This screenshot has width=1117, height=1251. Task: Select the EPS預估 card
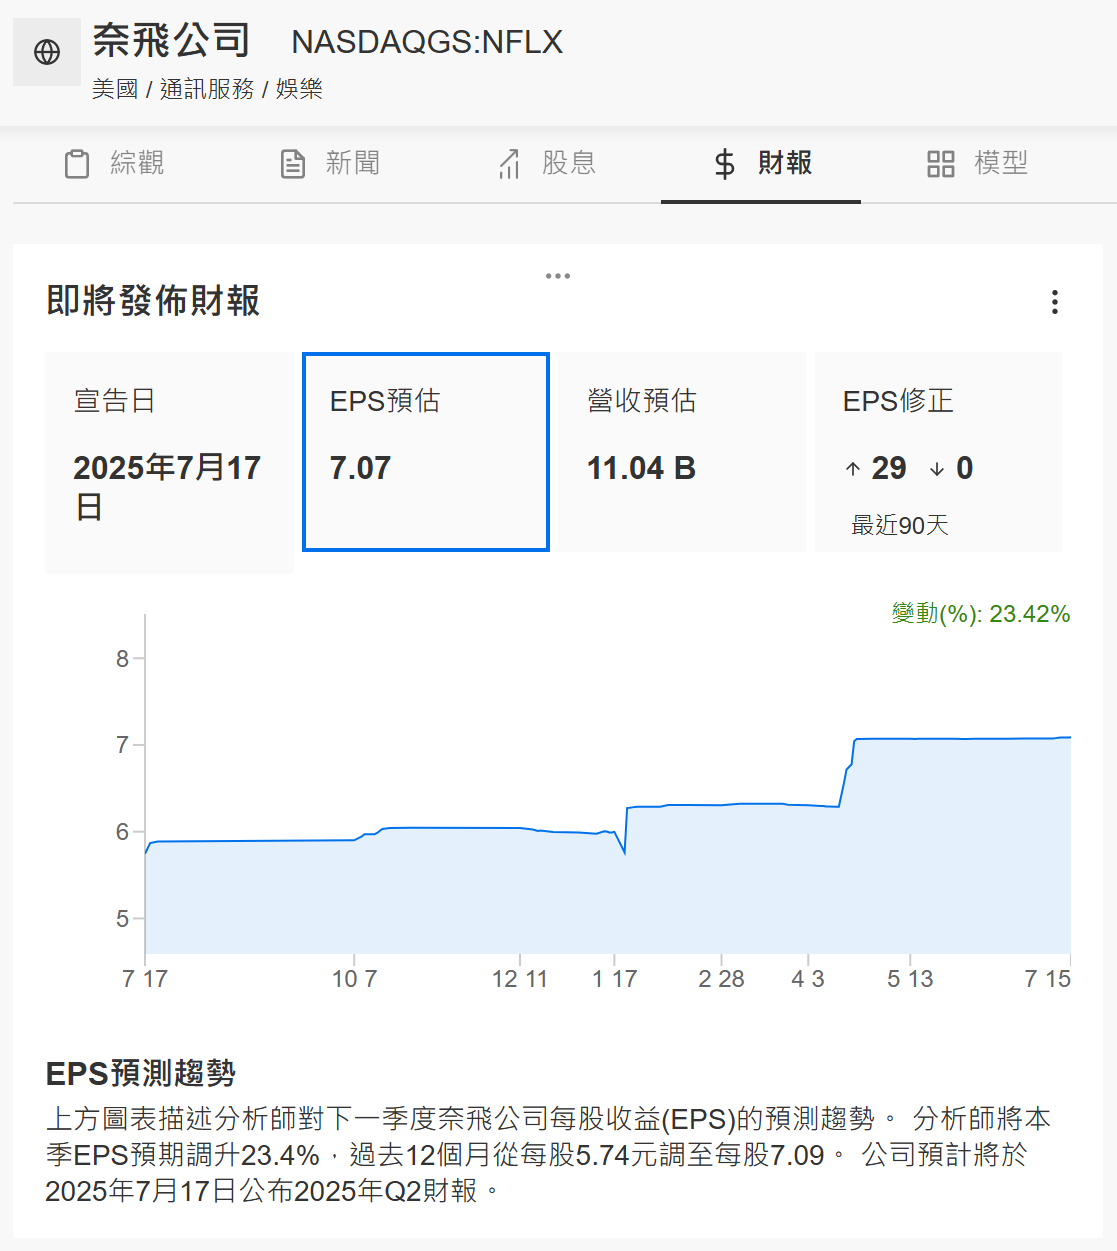coord(426,451)
